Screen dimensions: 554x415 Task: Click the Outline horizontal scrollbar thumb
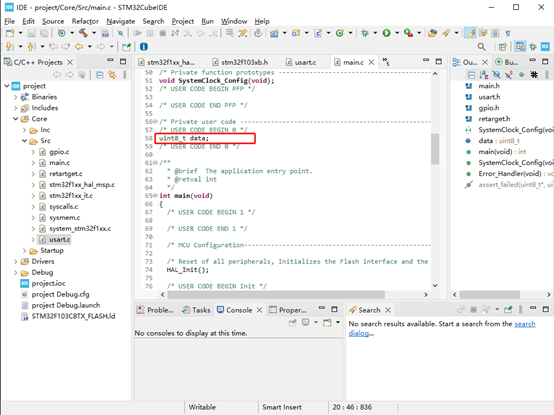(489, 295)
